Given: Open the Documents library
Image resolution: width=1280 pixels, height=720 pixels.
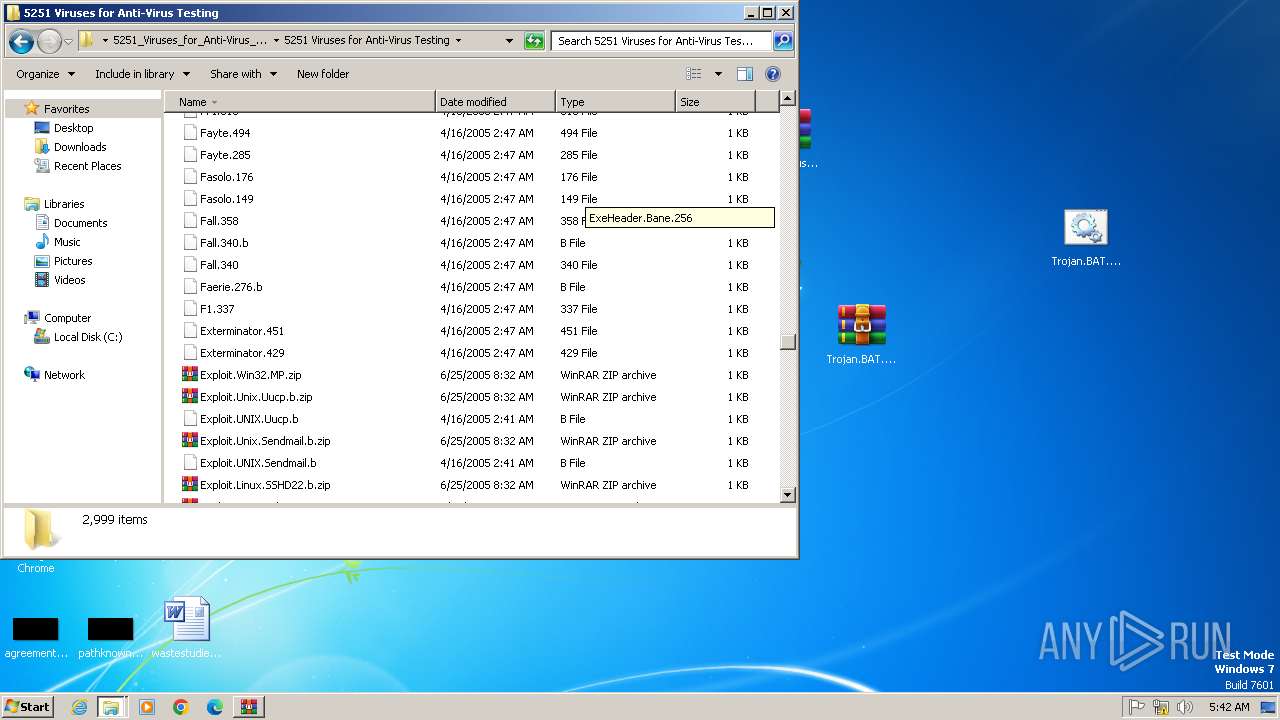Looking at the screenshot, I should pyautogui.click(x=80, y=223).
